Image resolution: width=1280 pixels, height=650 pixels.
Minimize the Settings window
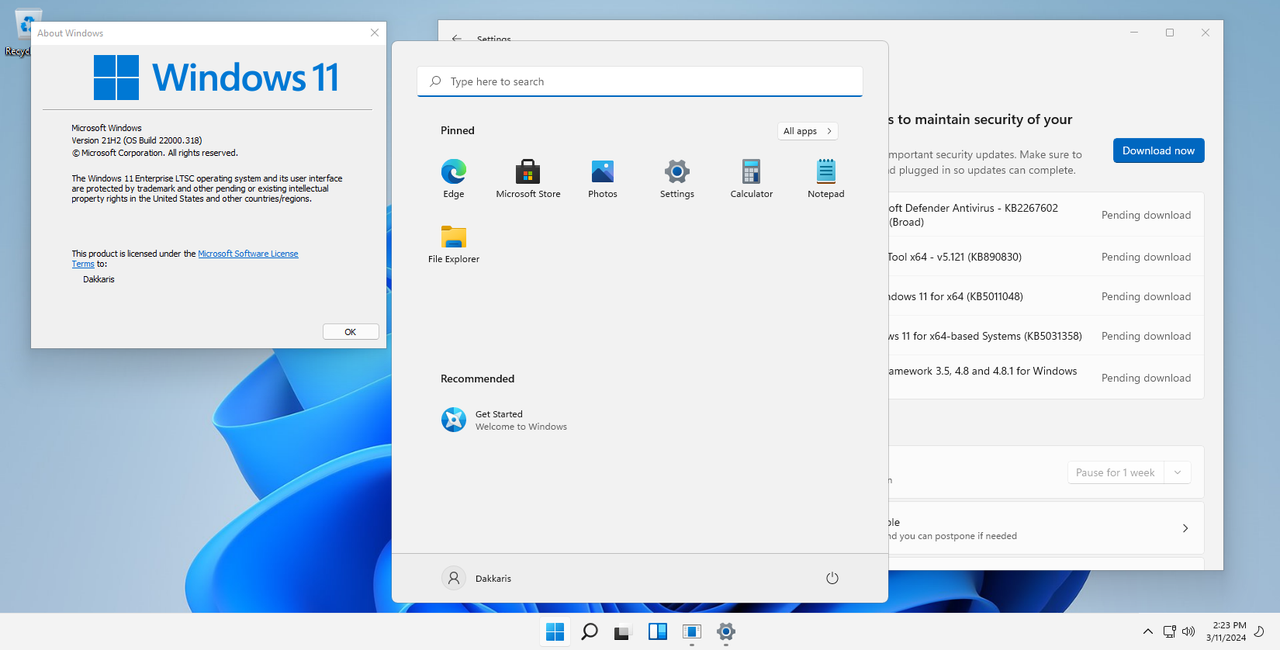point(1134,33)
